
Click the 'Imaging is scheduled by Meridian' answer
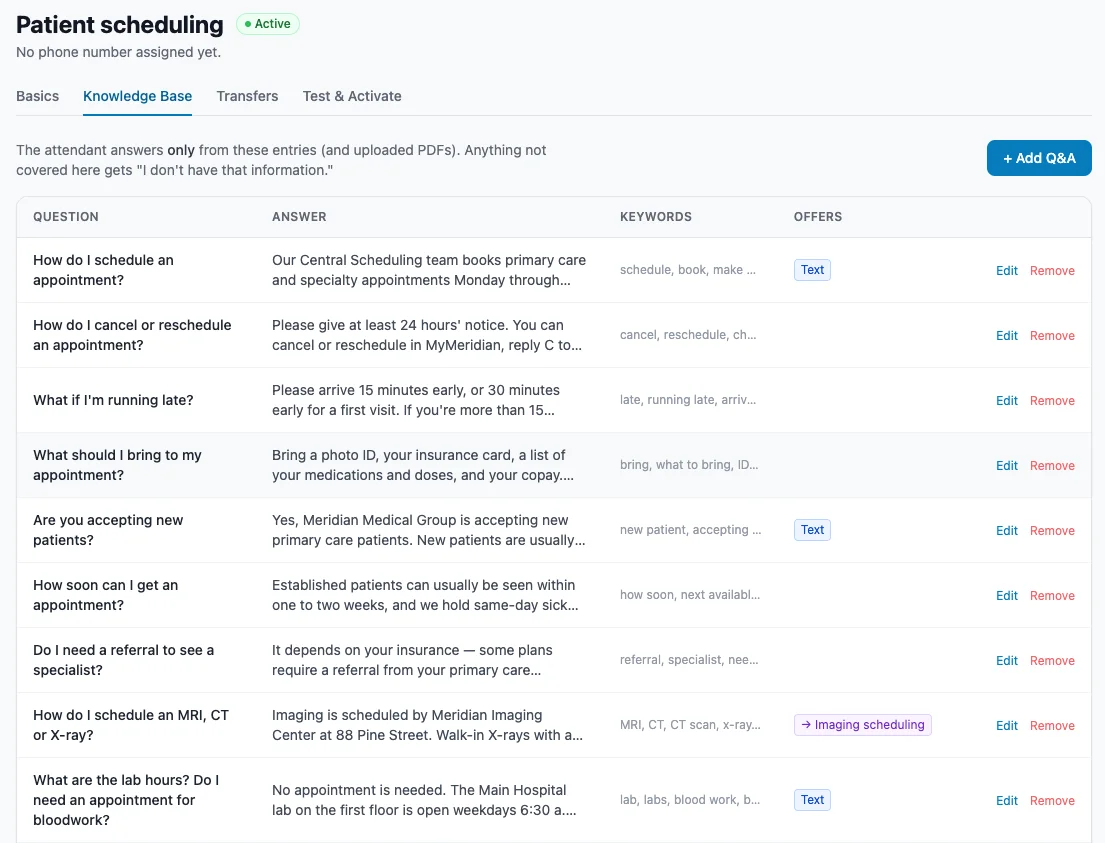pos(428,725)
